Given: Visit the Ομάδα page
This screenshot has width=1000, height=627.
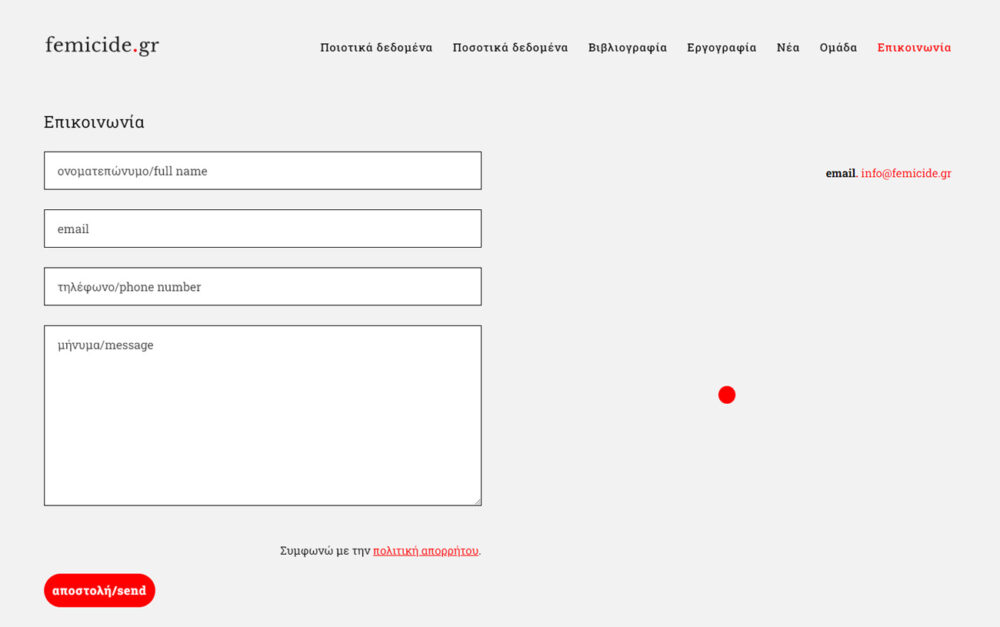Looking at the screenshot, I should tap(838, 48).
